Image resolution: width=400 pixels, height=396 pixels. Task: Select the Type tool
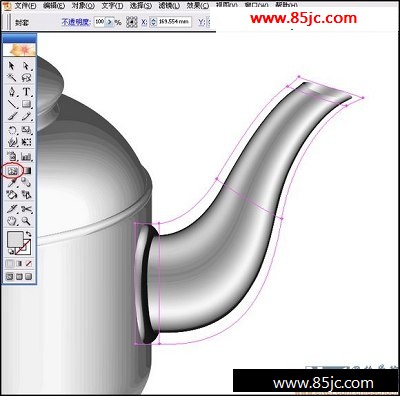(x=27, y=92)
